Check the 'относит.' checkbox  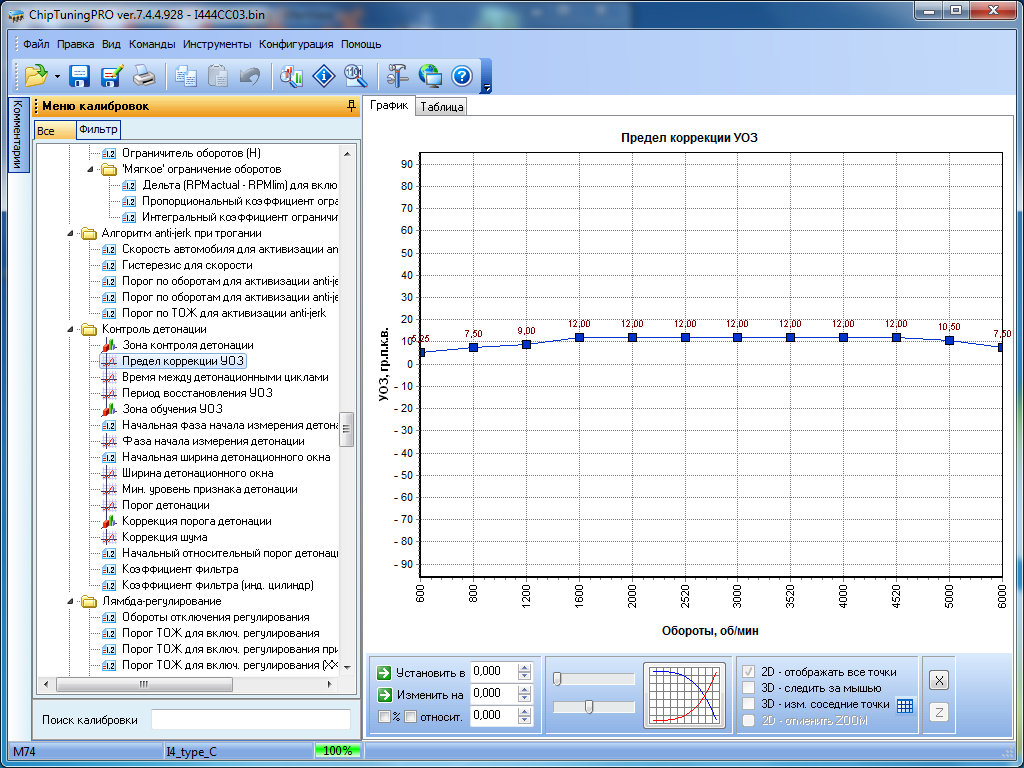pyautogui.click(x=411, y=716)
